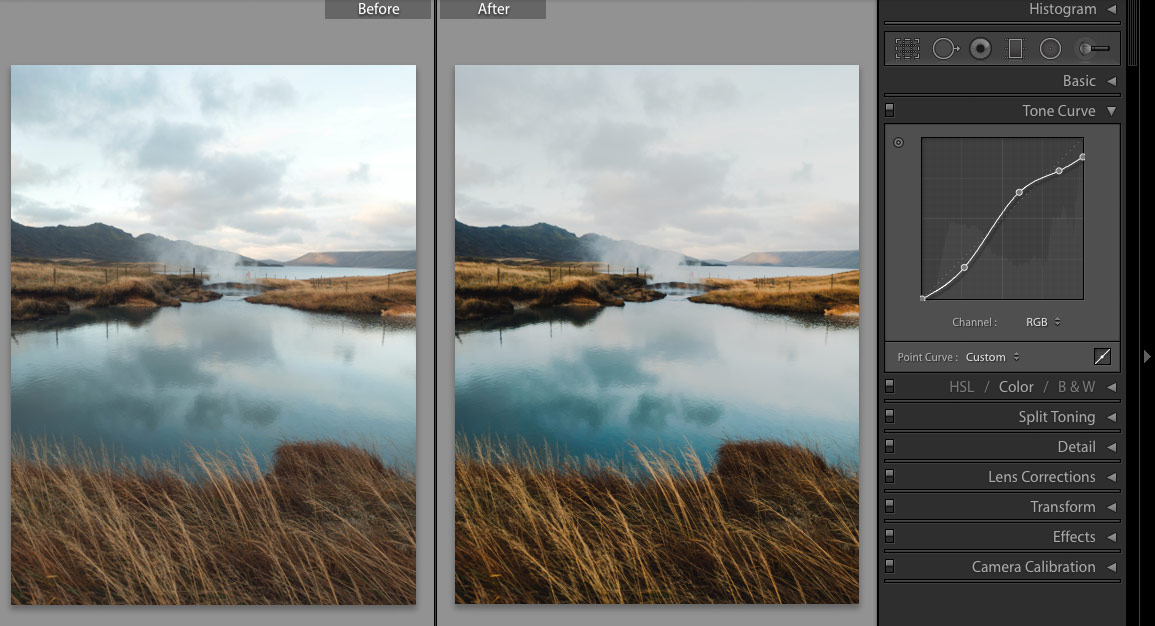Click the After preview image
The width and height of the screenshot is (1155, 626).
click(x=656, y=333)
